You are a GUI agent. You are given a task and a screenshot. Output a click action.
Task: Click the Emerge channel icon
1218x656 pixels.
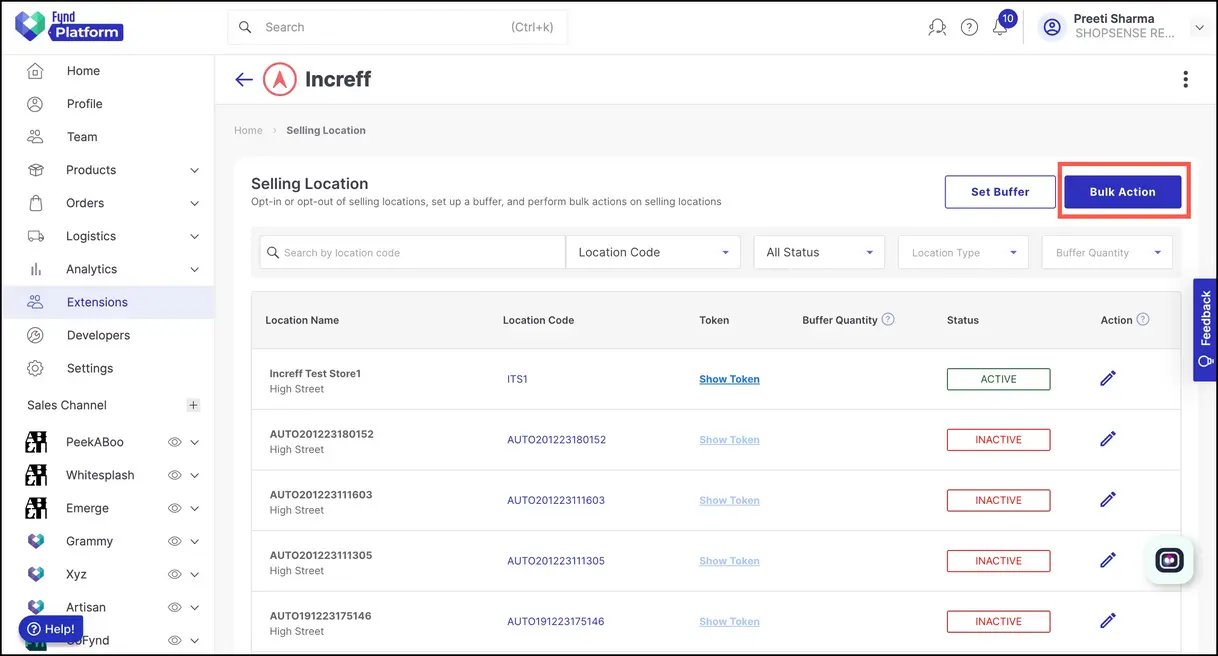coord(36,508)
